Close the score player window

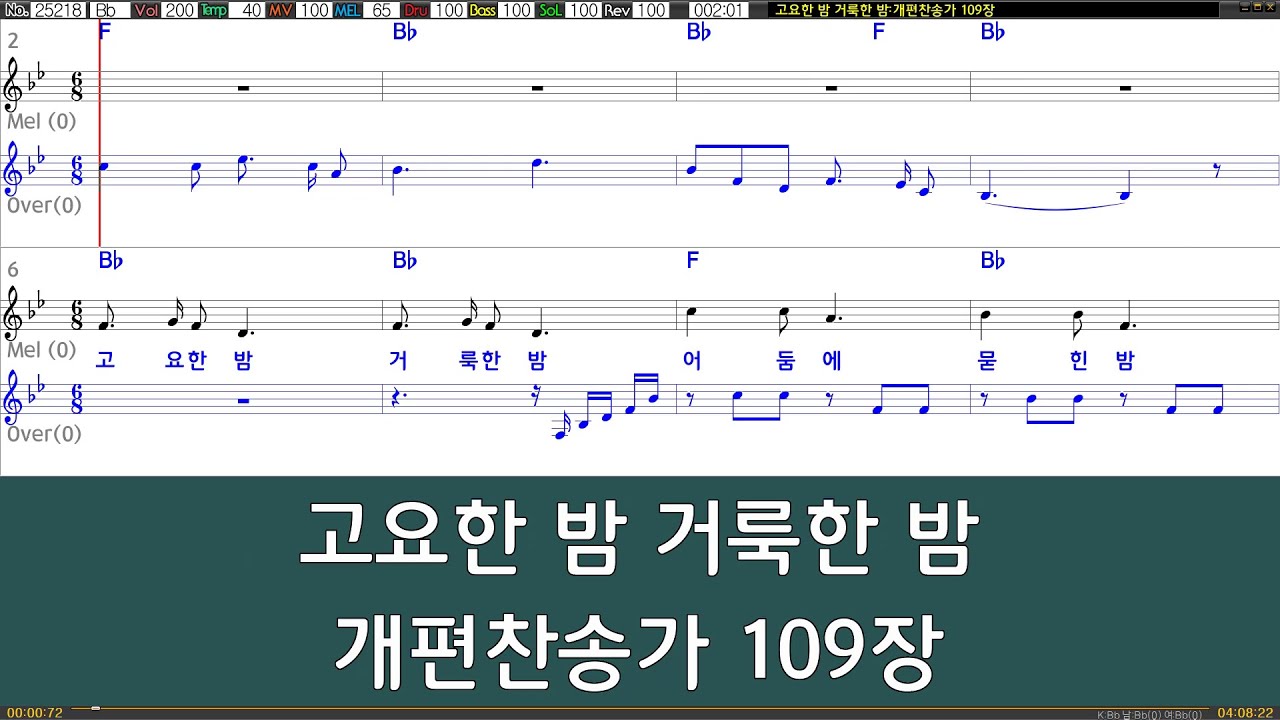[1271, 7]
